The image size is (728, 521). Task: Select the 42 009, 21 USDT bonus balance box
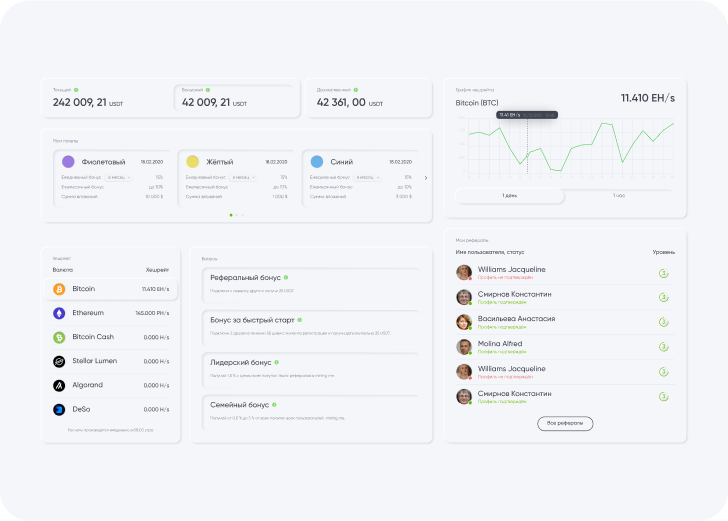coord(234,98)
